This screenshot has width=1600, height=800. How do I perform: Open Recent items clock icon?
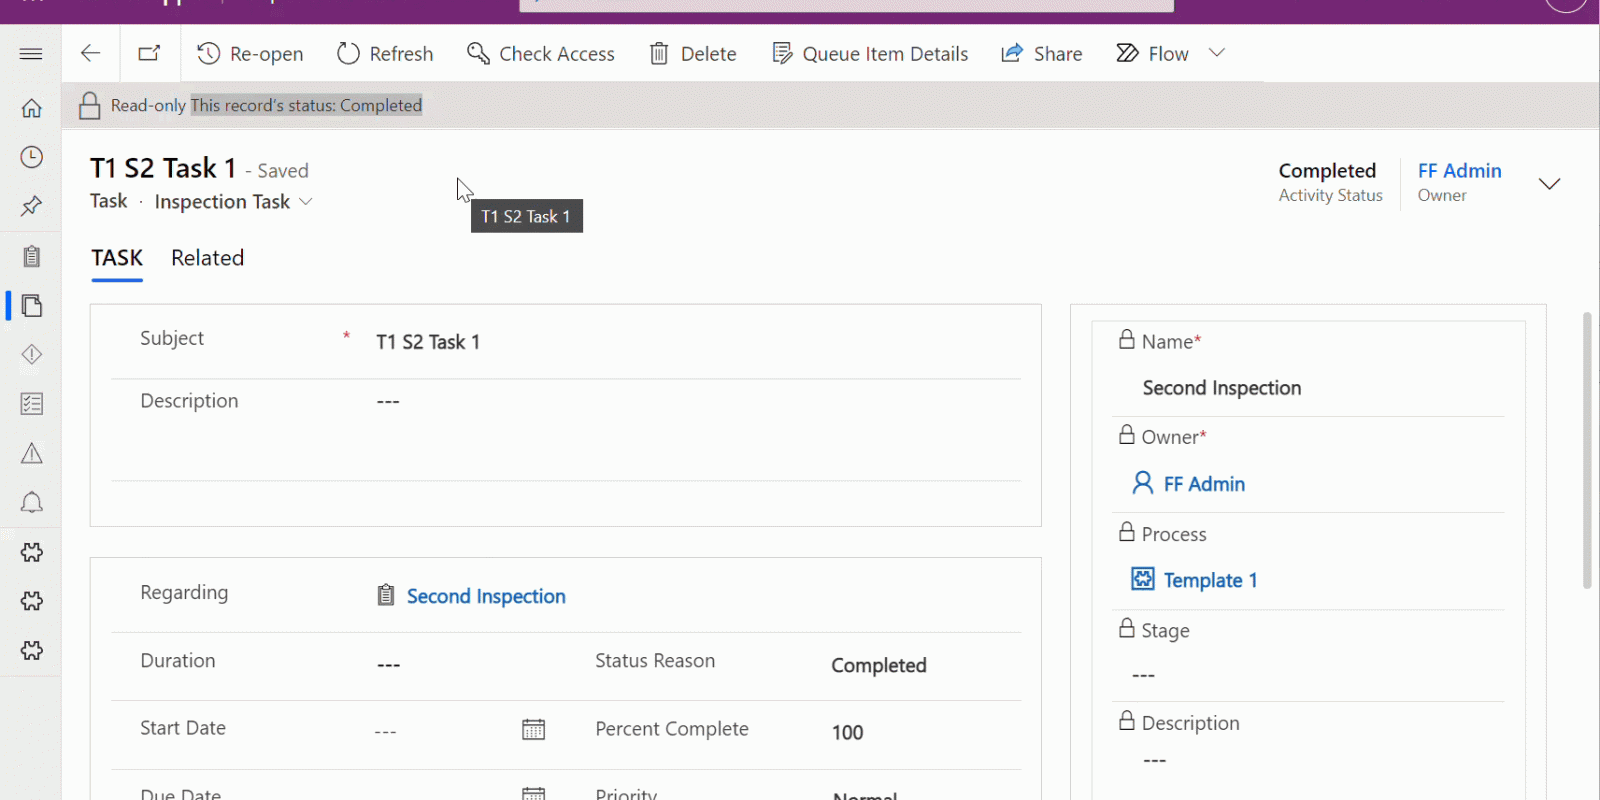(31, 157)
